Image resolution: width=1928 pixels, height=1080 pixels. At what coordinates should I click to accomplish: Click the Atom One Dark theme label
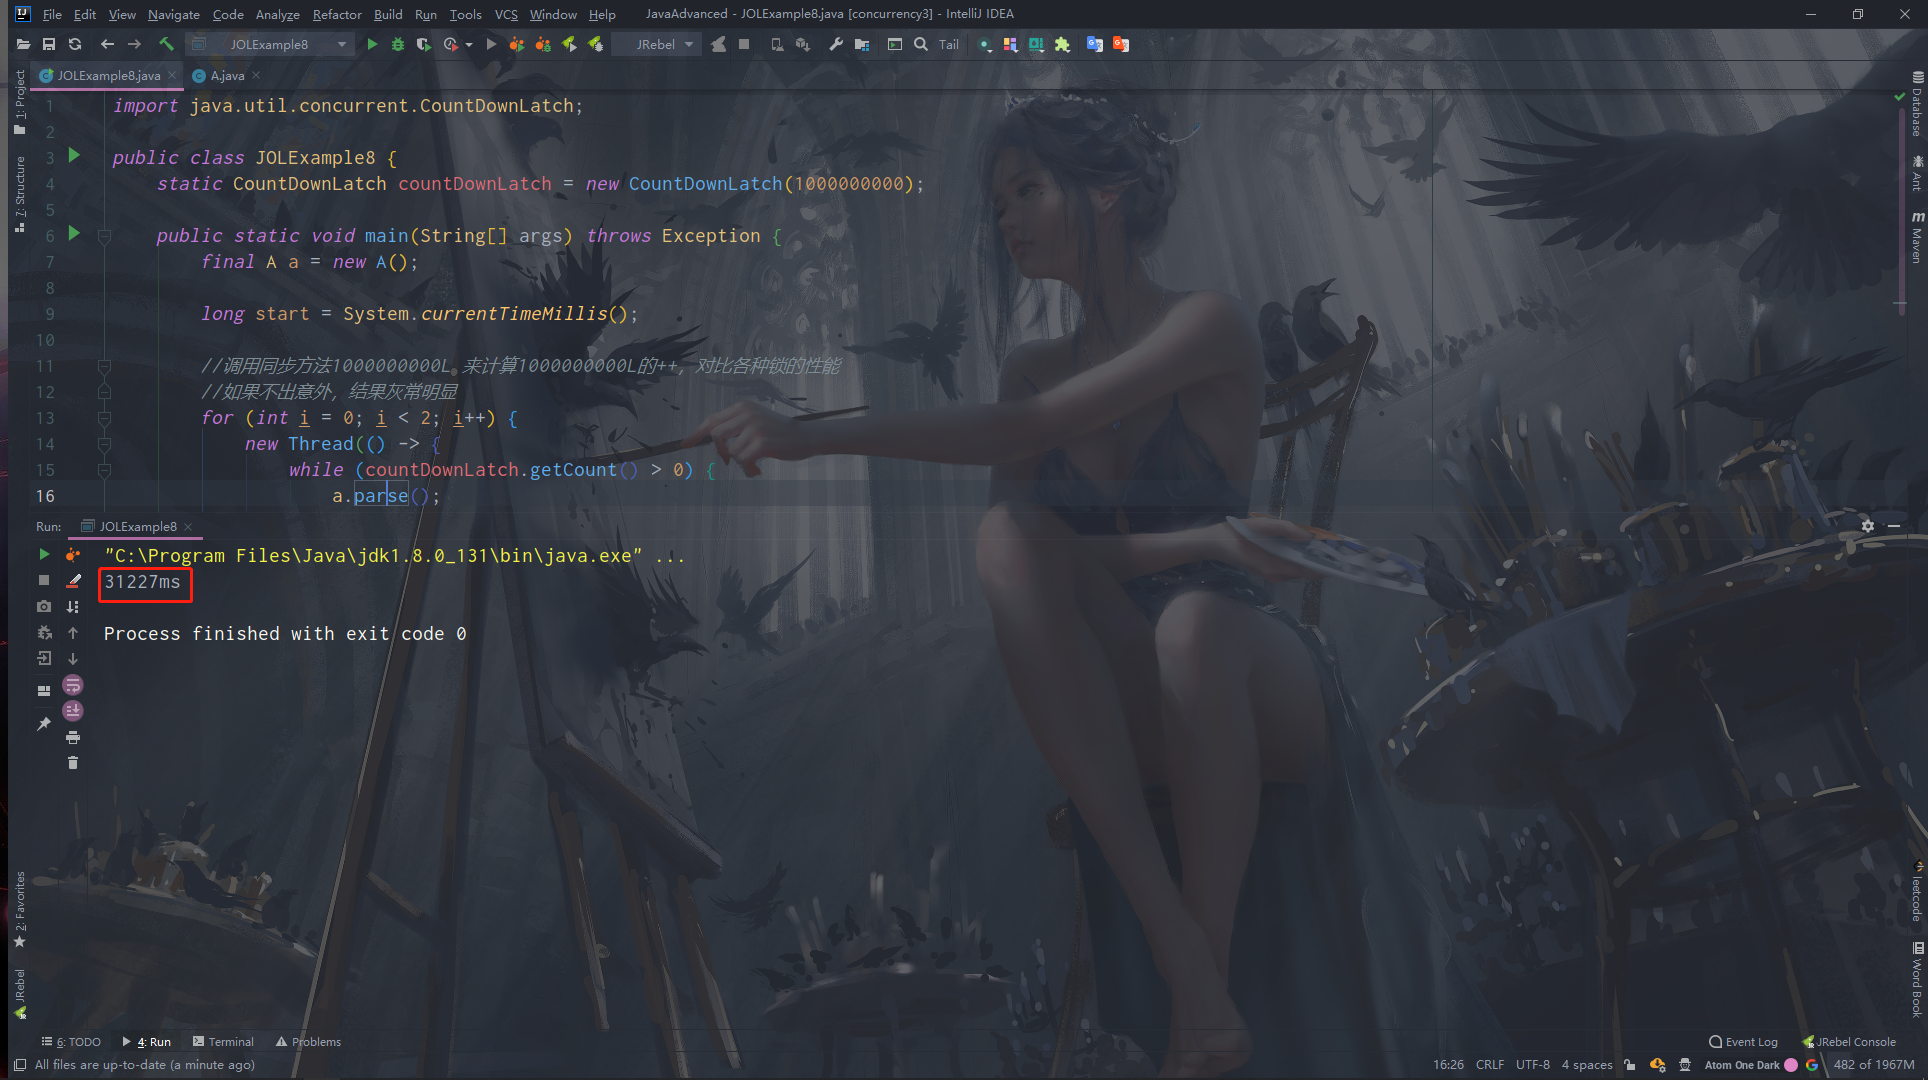tap(1742, 1065)
